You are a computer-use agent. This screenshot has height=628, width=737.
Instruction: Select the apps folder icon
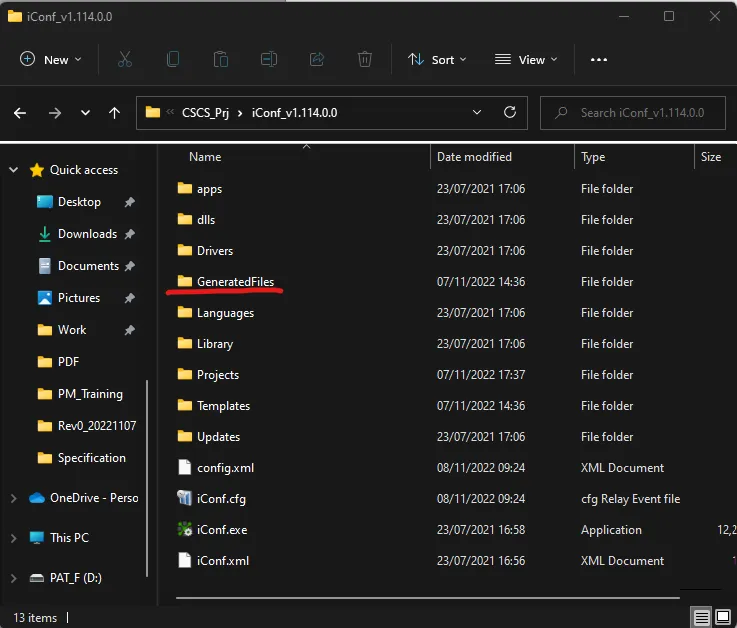185,188
